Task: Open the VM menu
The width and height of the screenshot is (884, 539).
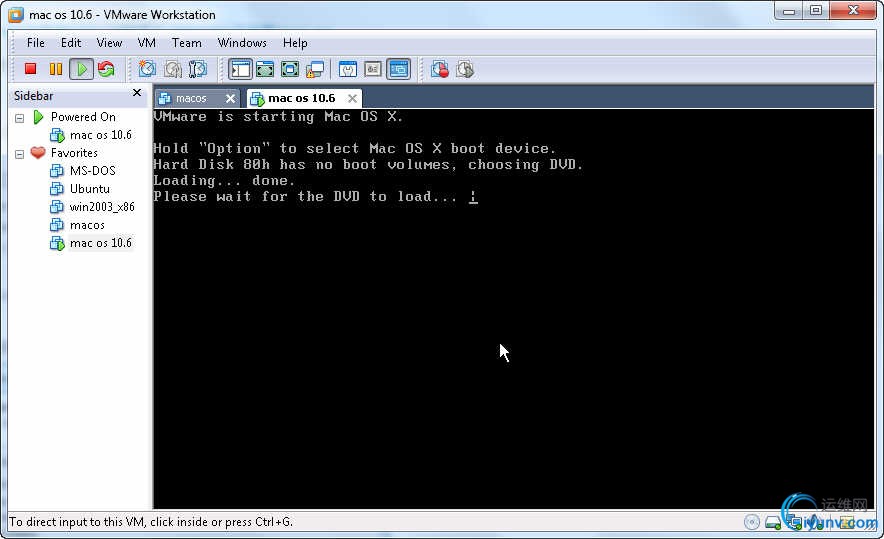Action: [147, 43]
